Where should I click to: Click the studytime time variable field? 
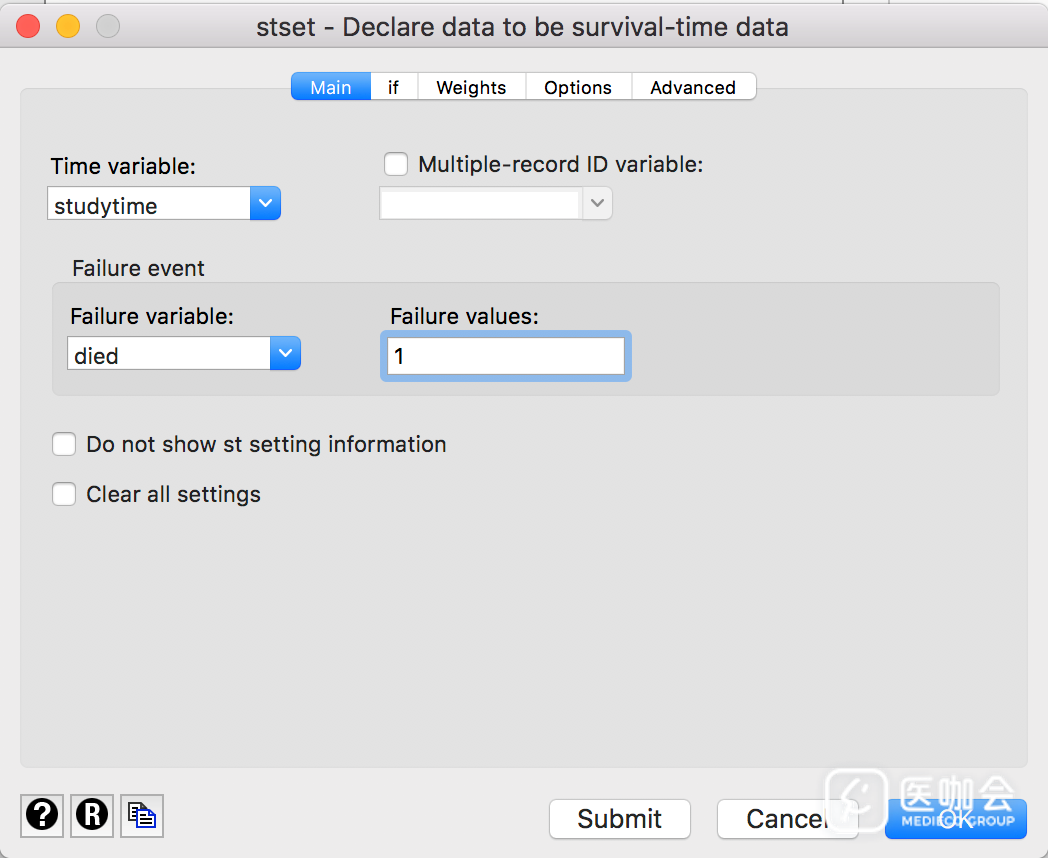tap(148, 205)
